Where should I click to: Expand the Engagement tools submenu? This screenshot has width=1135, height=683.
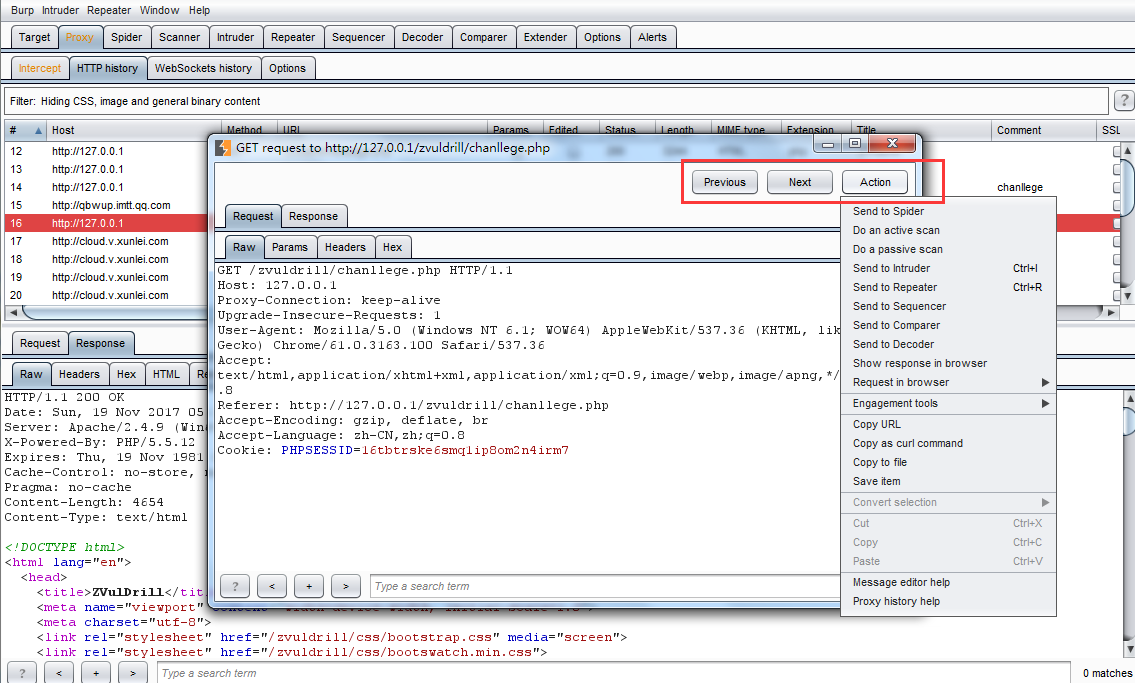click(x=1045, y=403)
